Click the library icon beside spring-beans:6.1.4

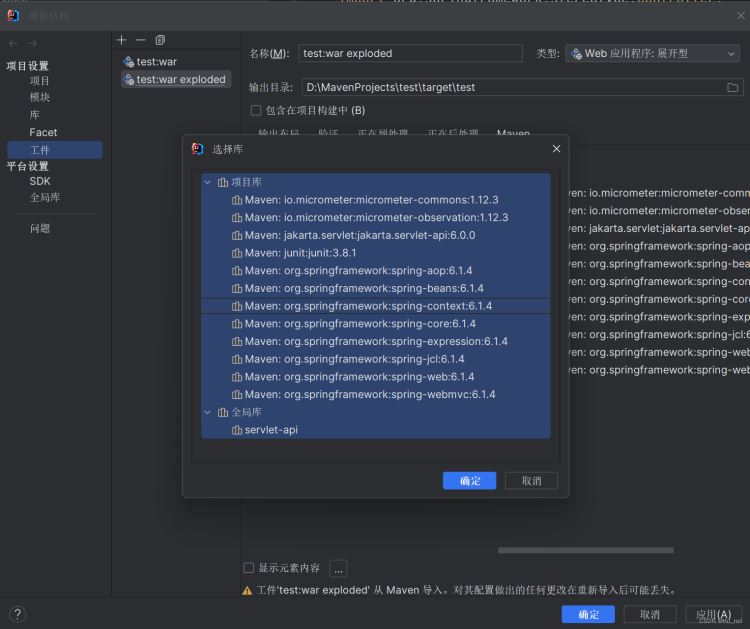[x=237, y=288]
